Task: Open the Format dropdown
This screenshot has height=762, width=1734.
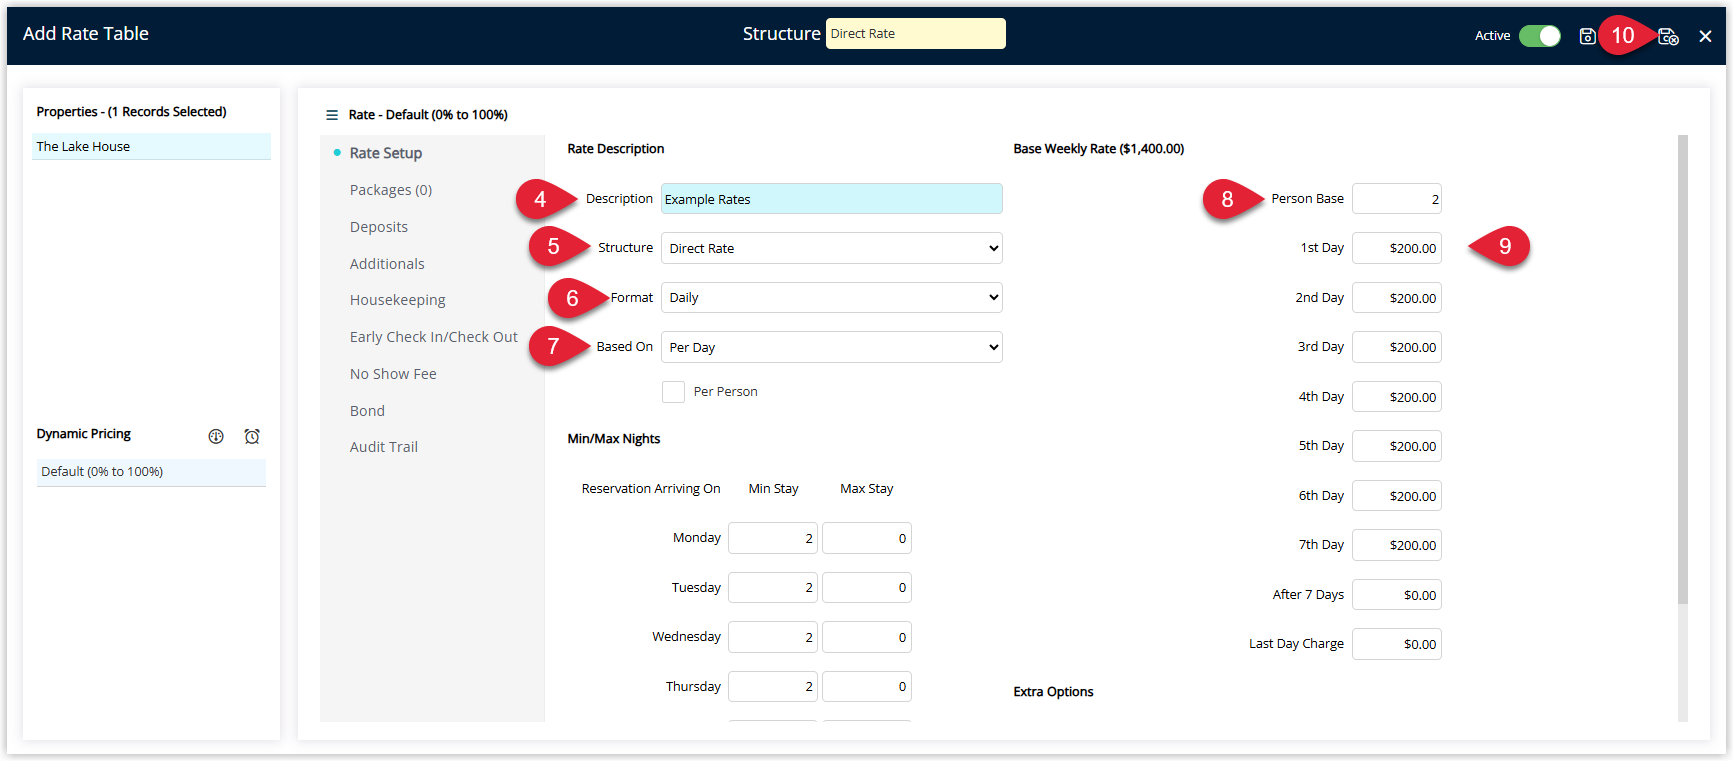Action: (x=831, y=297)
